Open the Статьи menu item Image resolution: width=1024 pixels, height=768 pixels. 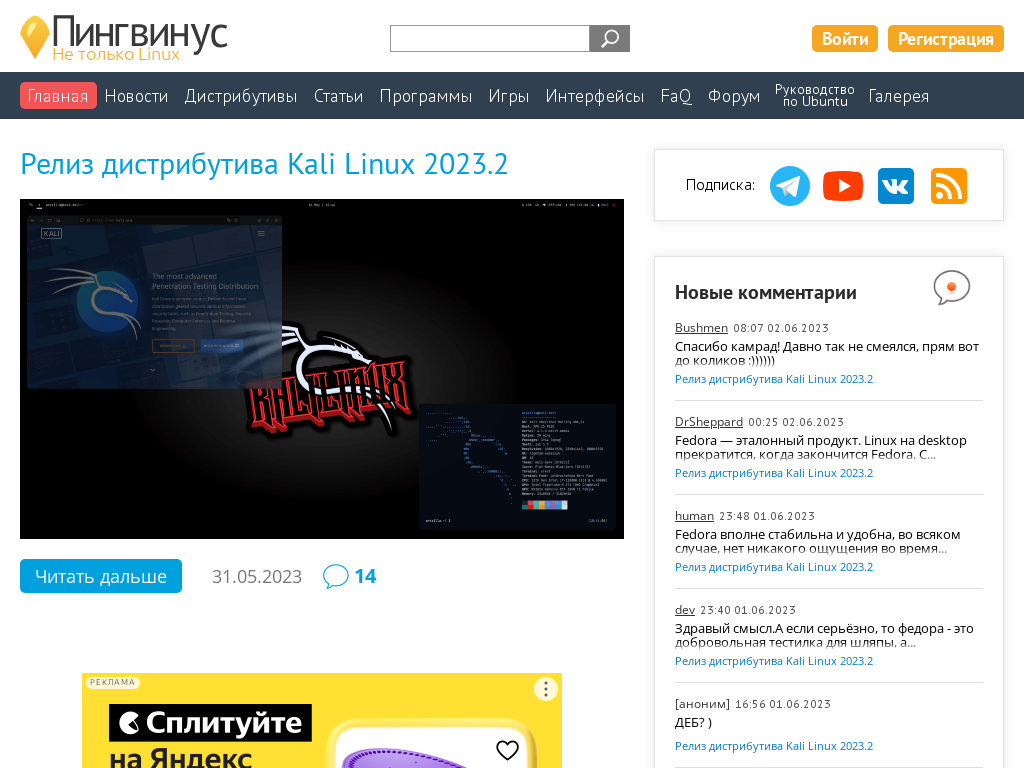coord(338,96)
